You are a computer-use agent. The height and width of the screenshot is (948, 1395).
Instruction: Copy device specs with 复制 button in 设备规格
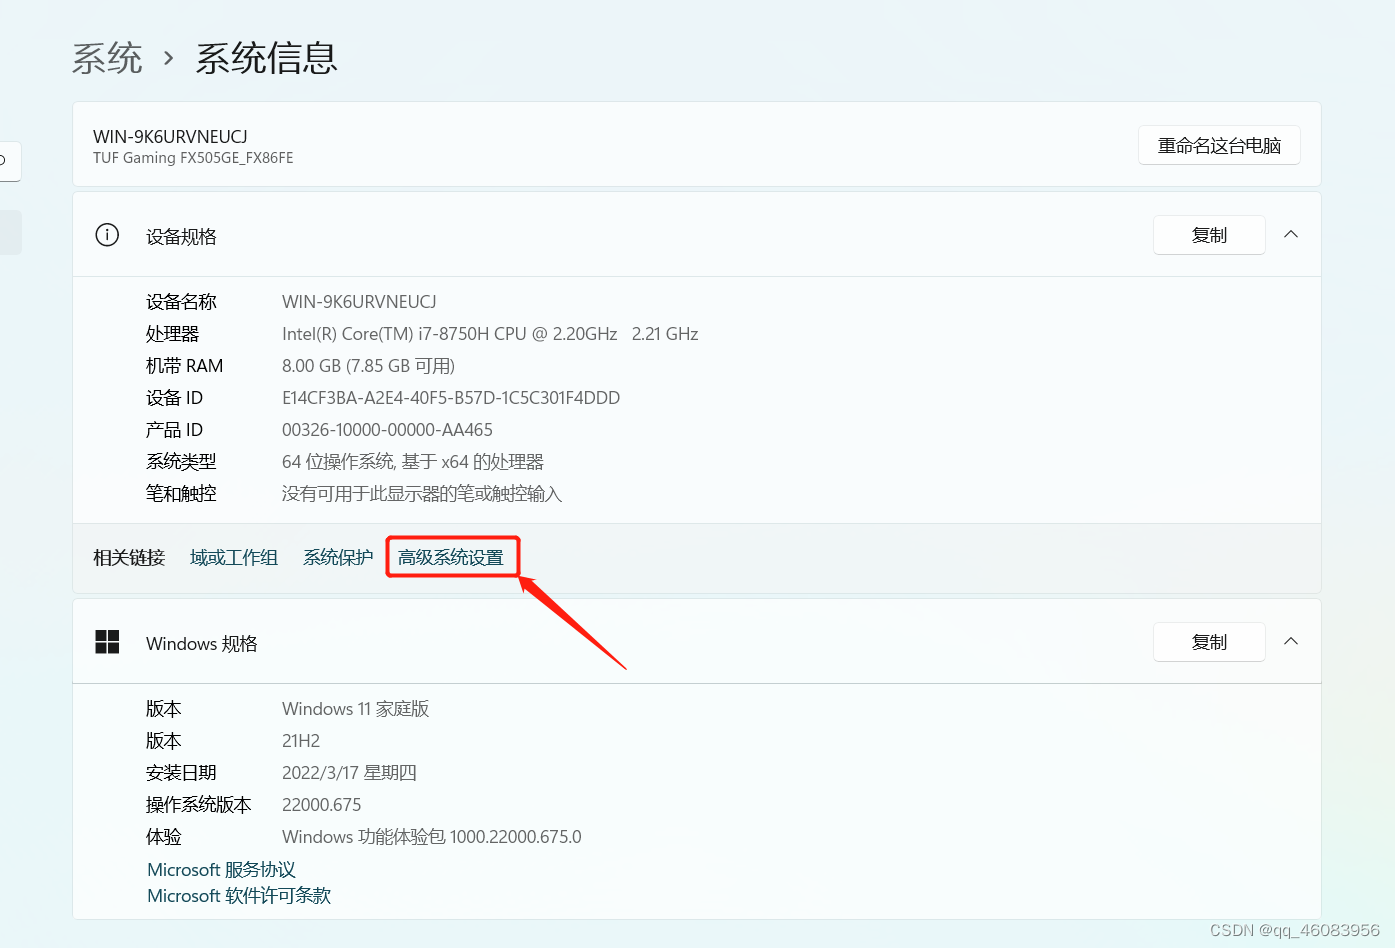pyautogui.click(x=1209, y=235)
